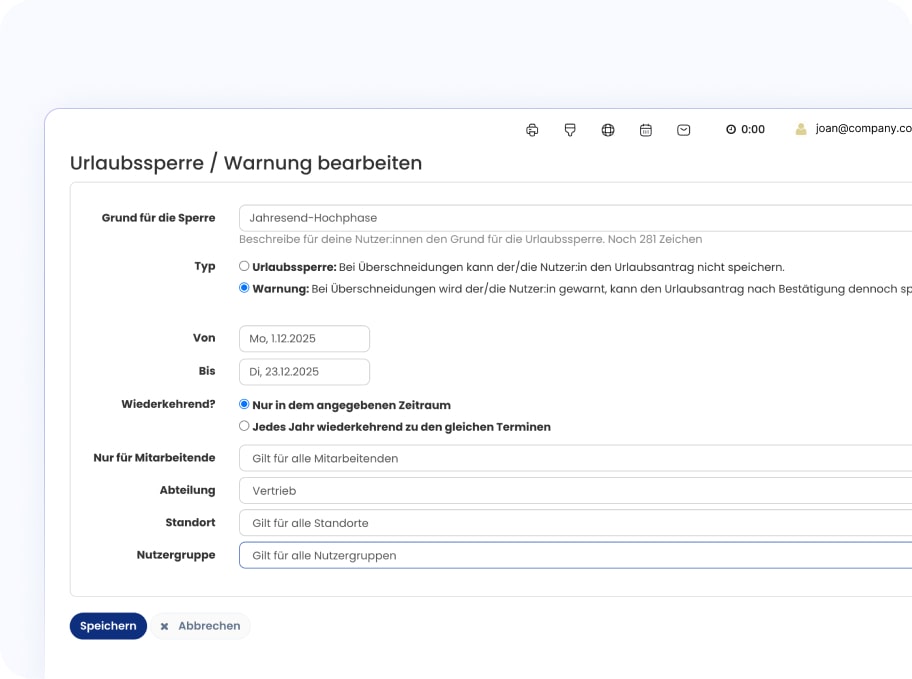Screen dimensions: 912x679
Task: Click the 'Typ' field label
Action: coord(205,266)
